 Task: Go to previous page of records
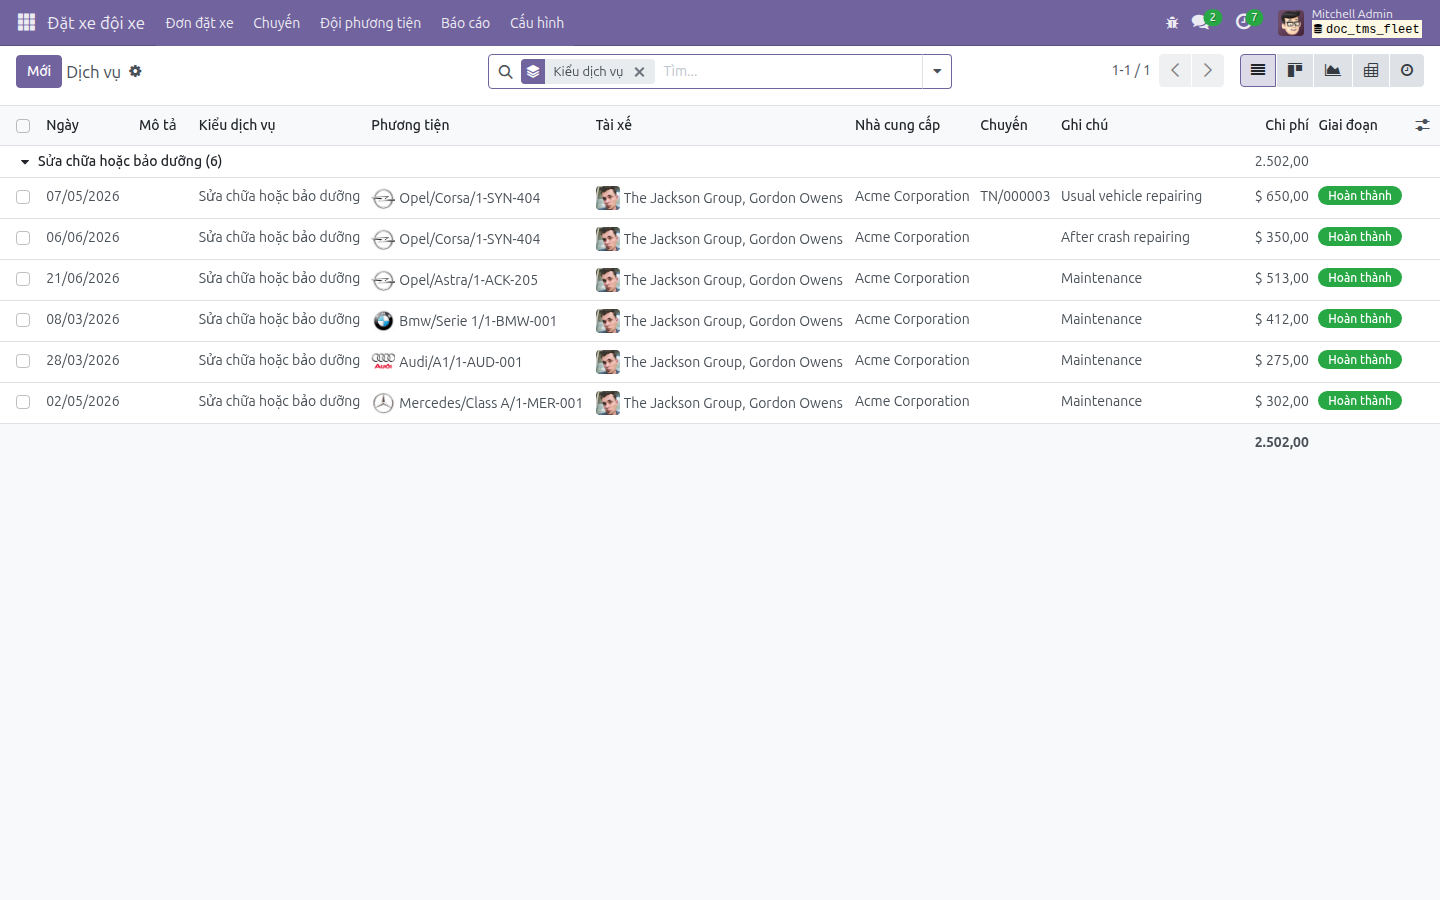point(1175,70)
